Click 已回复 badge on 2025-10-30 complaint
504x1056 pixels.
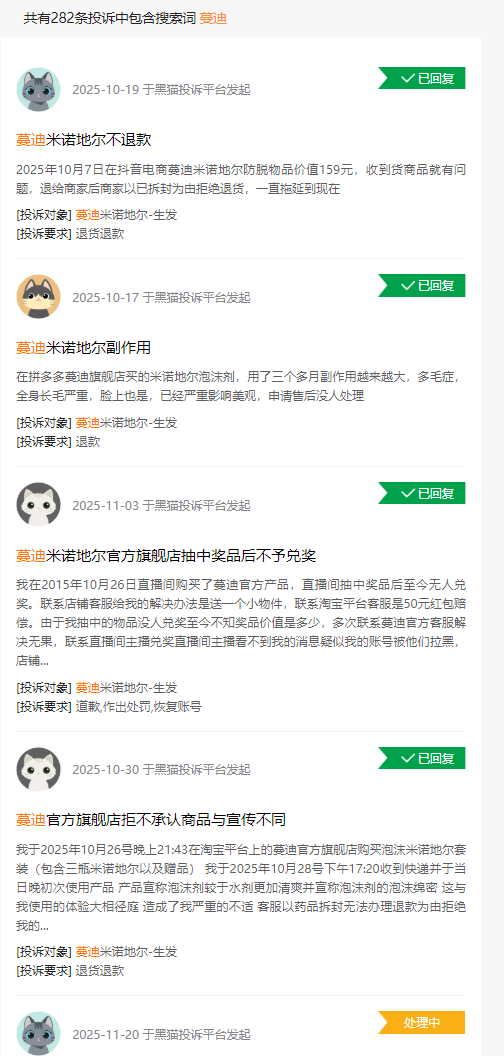[x=422, y=758]
